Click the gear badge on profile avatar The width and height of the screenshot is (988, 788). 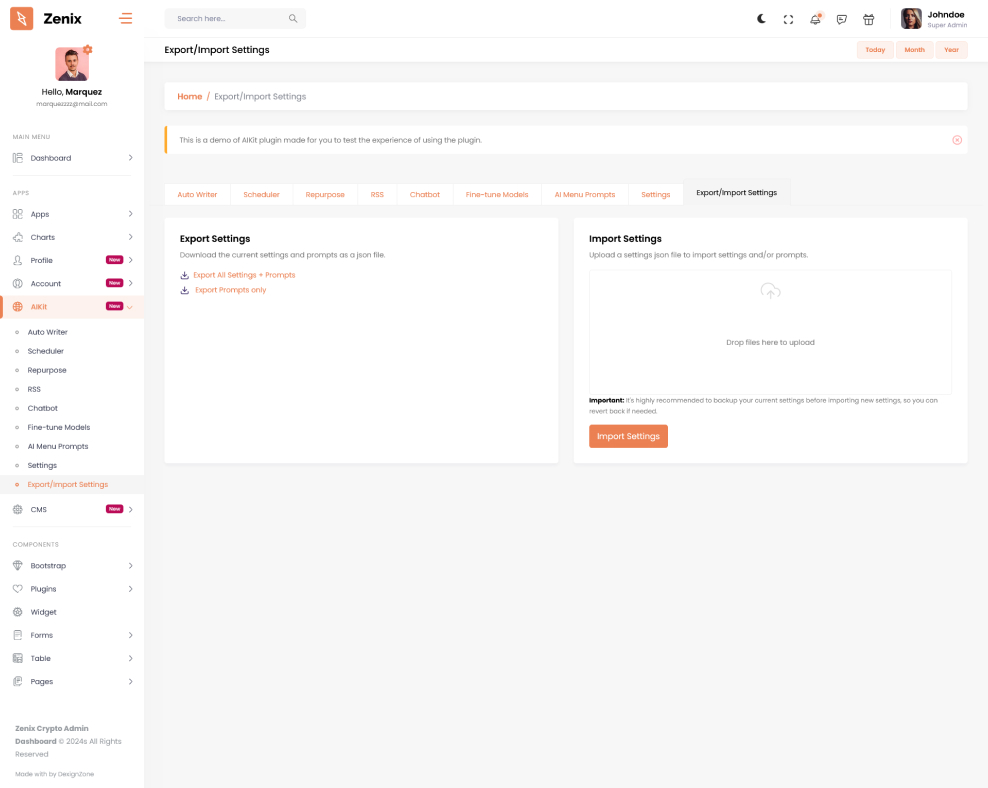pos(88,49)
